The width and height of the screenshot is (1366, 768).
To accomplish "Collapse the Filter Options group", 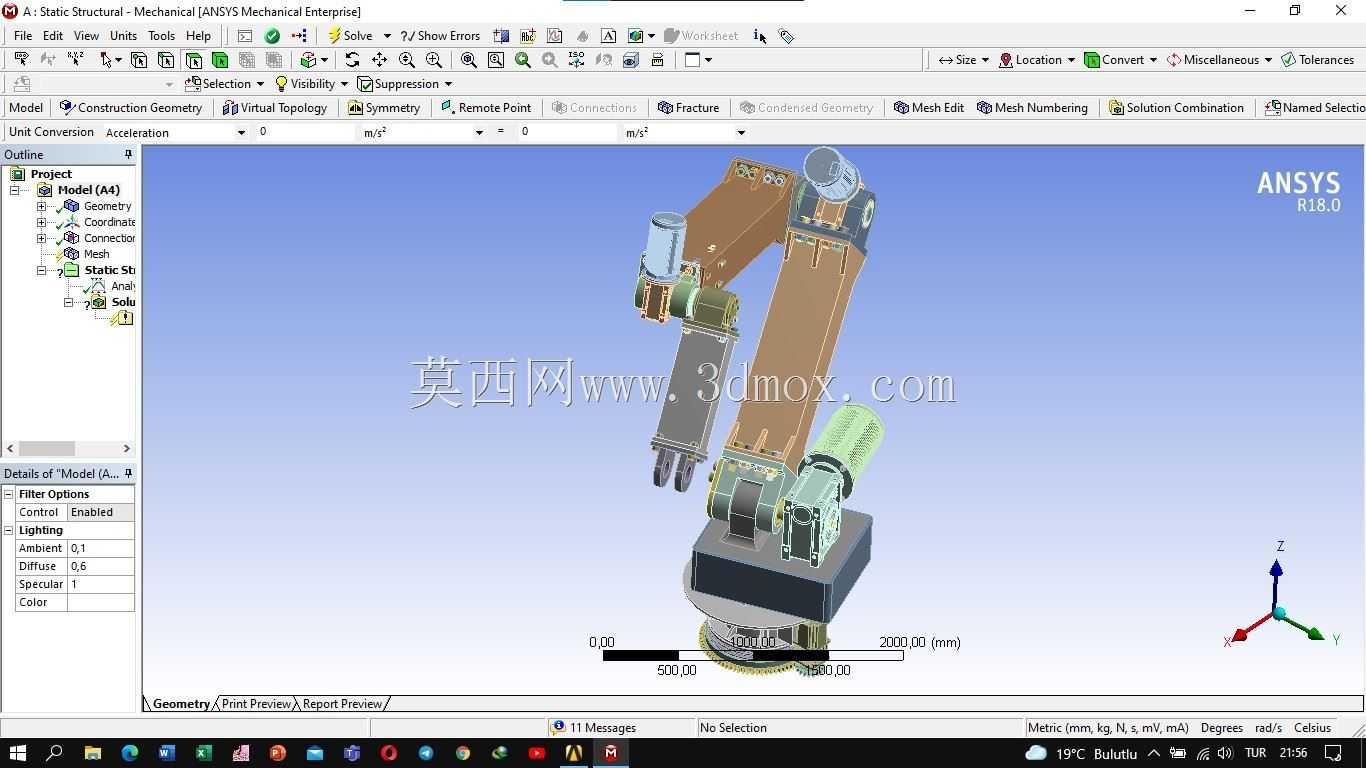I will click(9, 494).
